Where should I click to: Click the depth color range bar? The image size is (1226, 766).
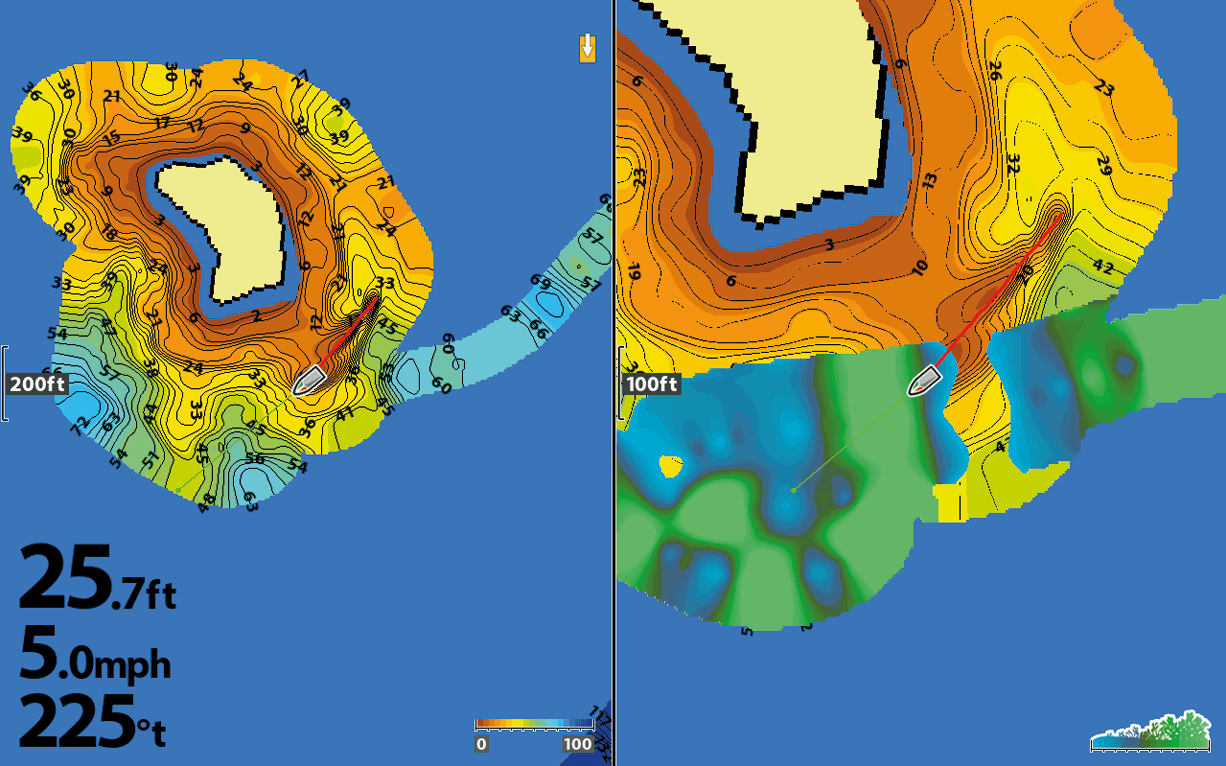coord(534,724)
